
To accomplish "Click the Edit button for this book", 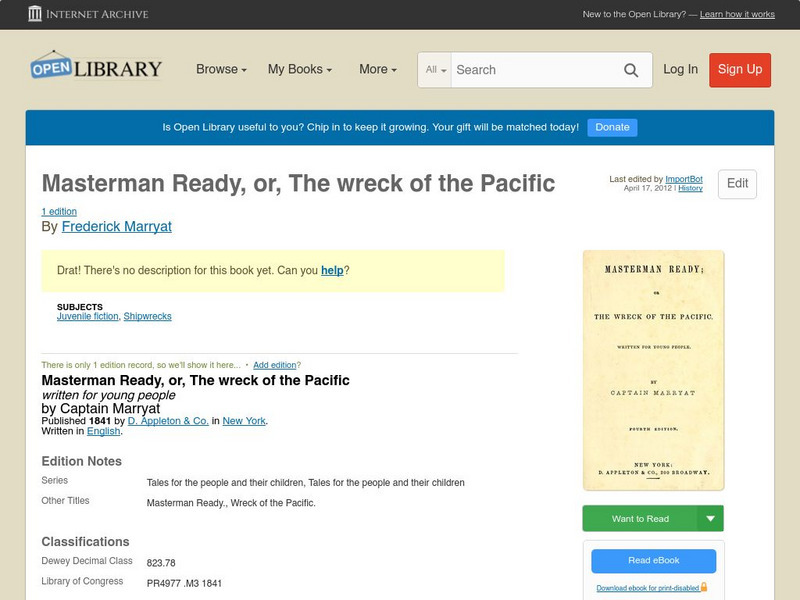I will [736, 184].
